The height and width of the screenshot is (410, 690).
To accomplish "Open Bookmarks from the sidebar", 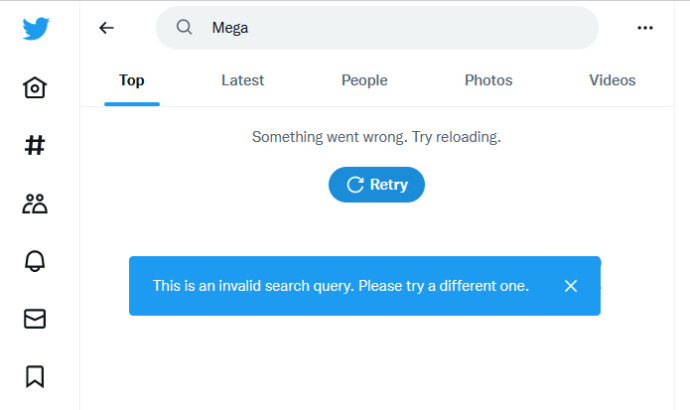I will [x=35, y=376].
